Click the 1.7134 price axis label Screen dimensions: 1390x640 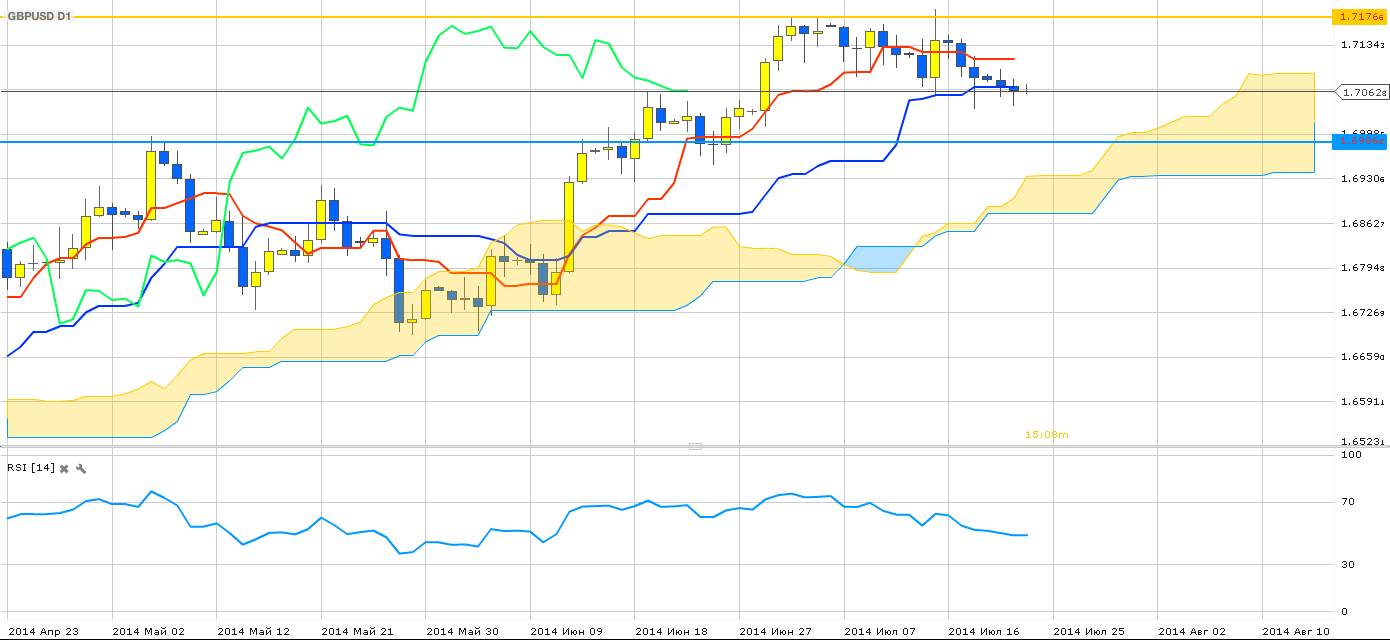pyautogui.click(x=1362, y=44)
